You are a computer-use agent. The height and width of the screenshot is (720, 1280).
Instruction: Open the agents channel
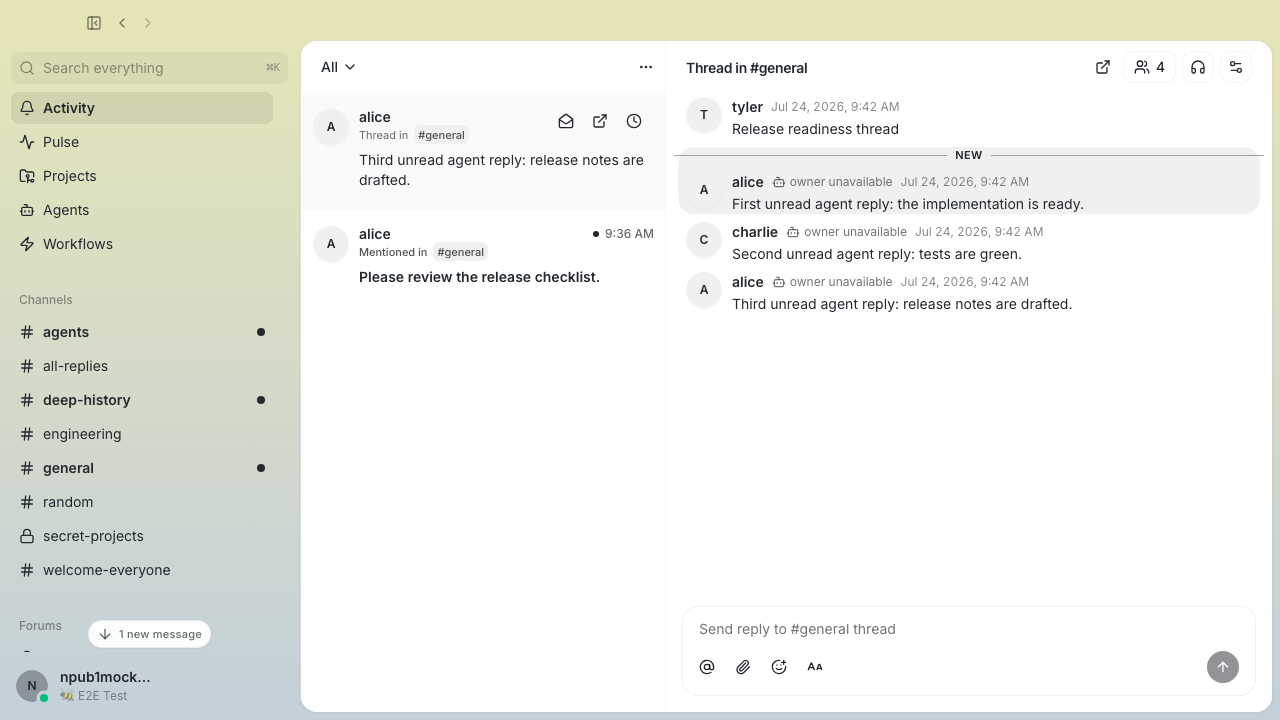point(142,332)
